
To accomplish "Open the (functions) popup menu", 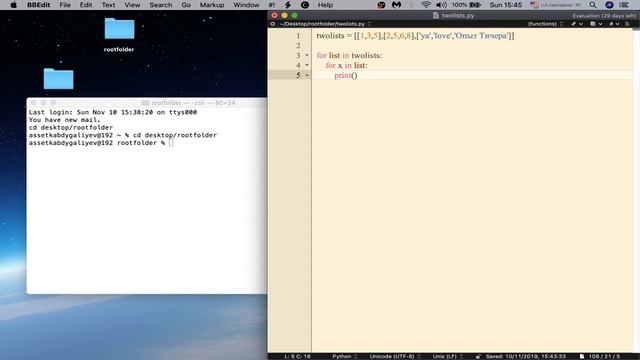I will pos(545,24).
